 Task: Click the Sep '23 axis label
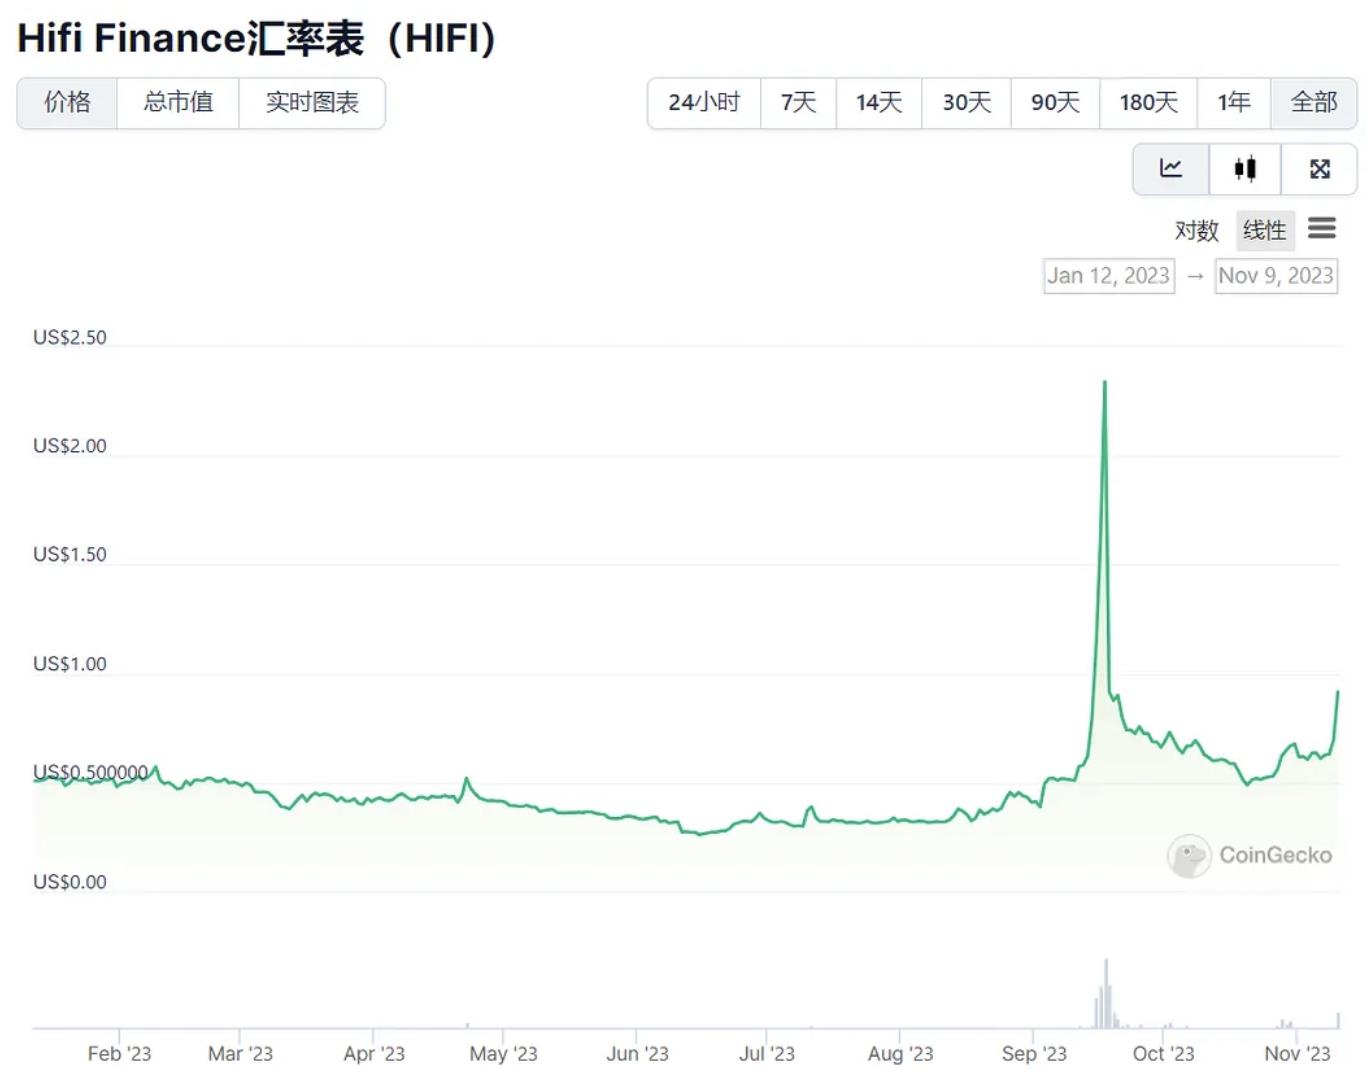point(1033,1054)
